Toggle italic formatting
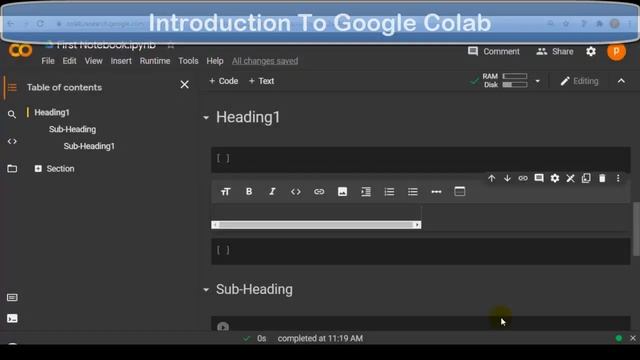This screenshot has height=360, width=640. [x=272, y=191]
